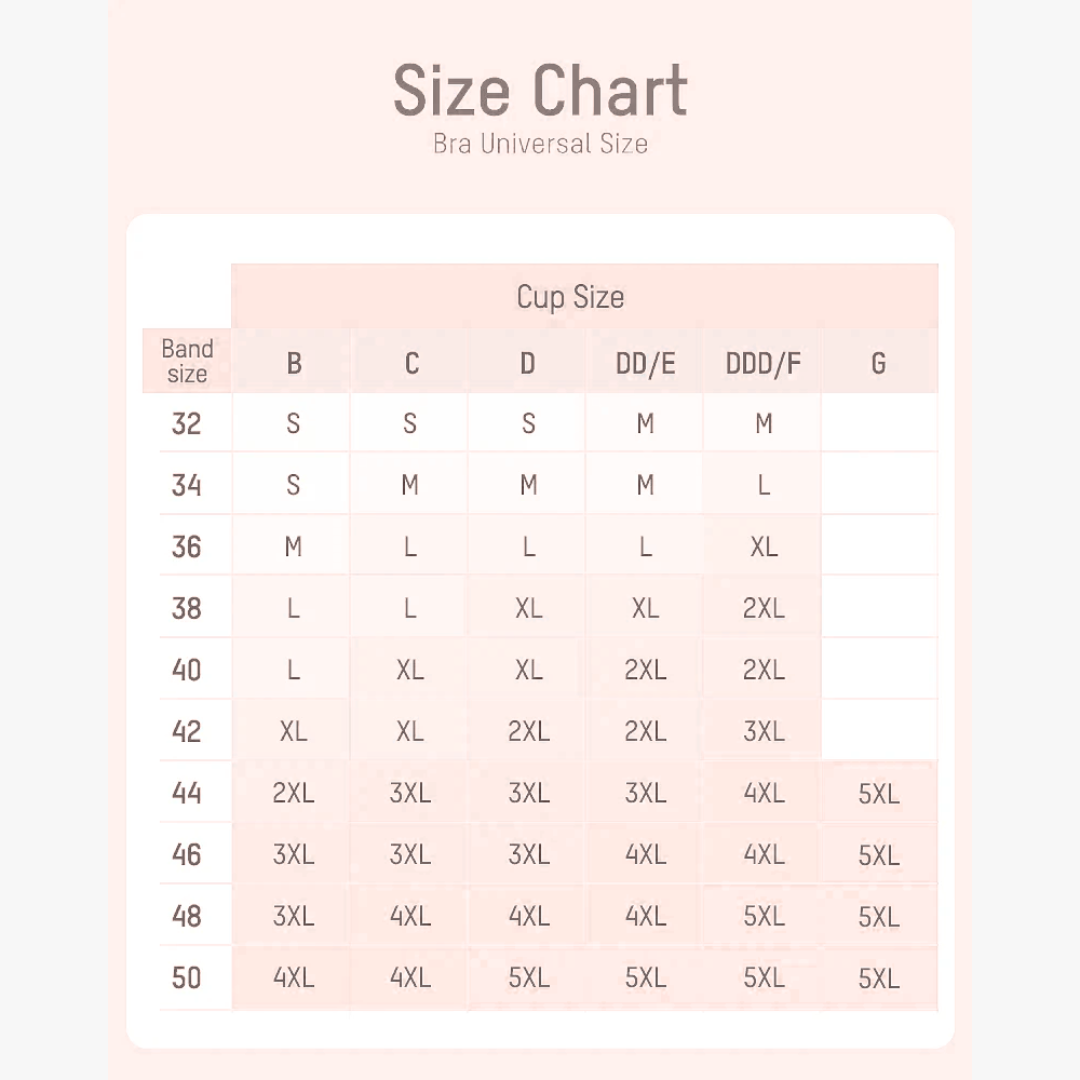Select the G cup column header

tap(878, 363)
